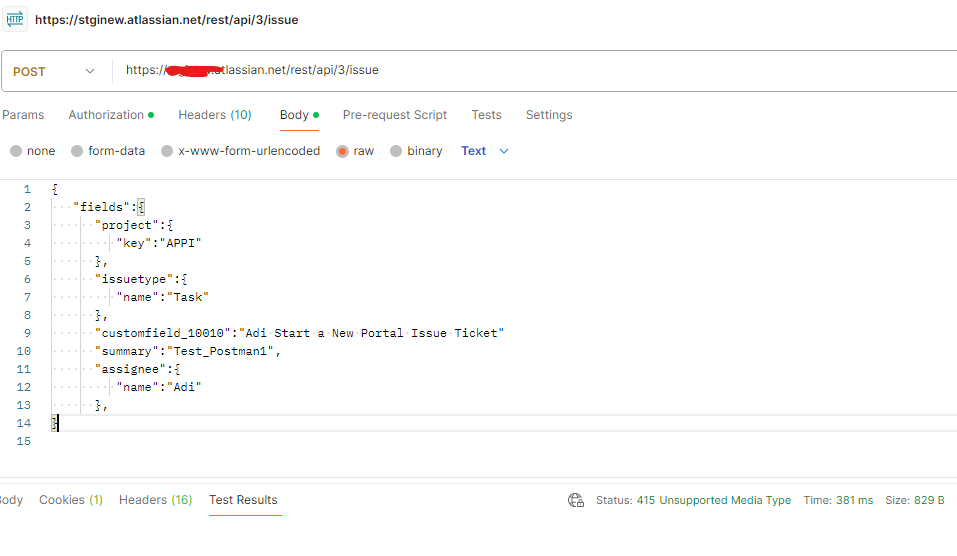This screenshot has height=556, width=957.
Task: Expand the Text format dropdown chevron
Action: pyautogui.click(x=504, y=151)
